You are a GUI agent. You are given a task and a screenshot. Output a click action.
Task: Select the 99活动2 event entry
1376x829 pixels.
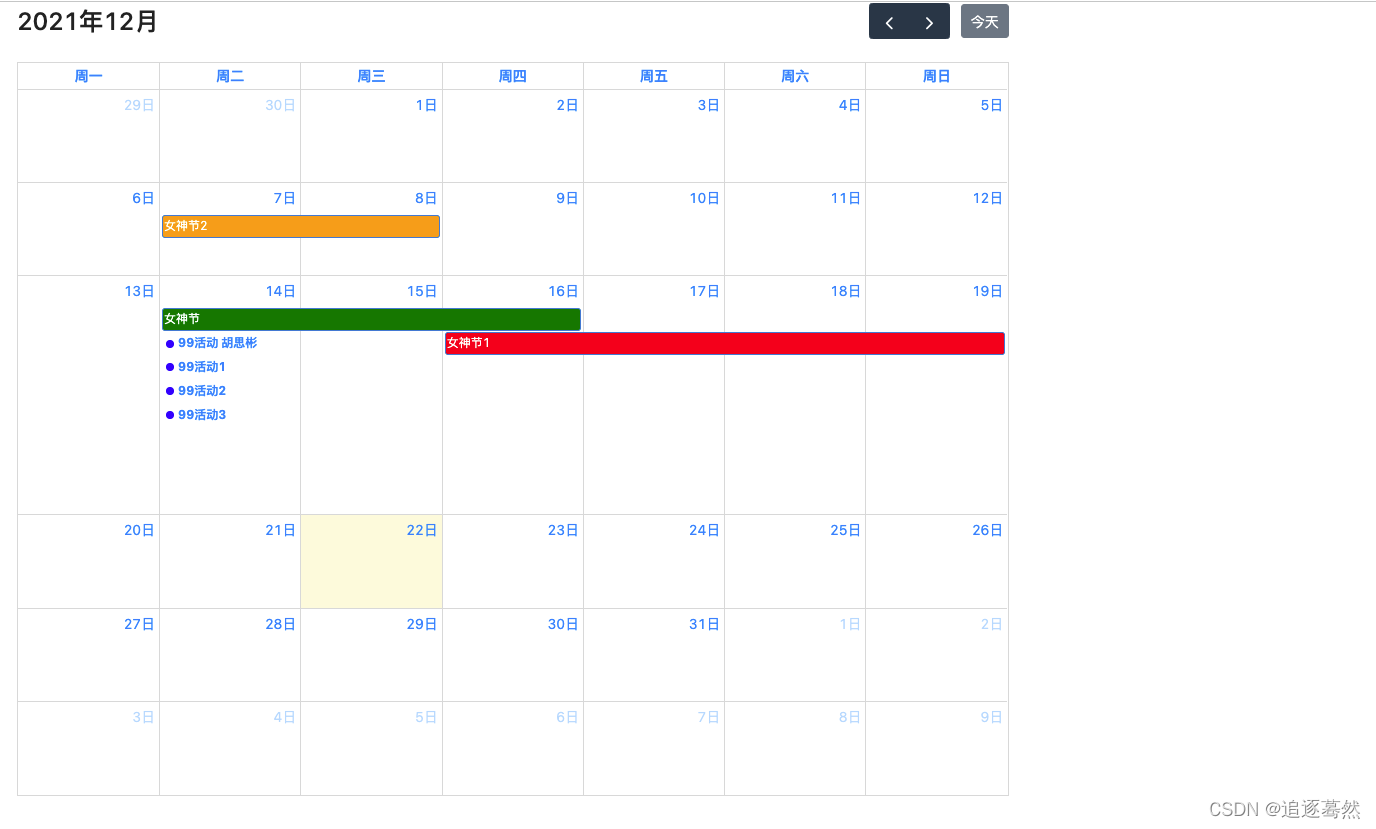click(200, 390)
